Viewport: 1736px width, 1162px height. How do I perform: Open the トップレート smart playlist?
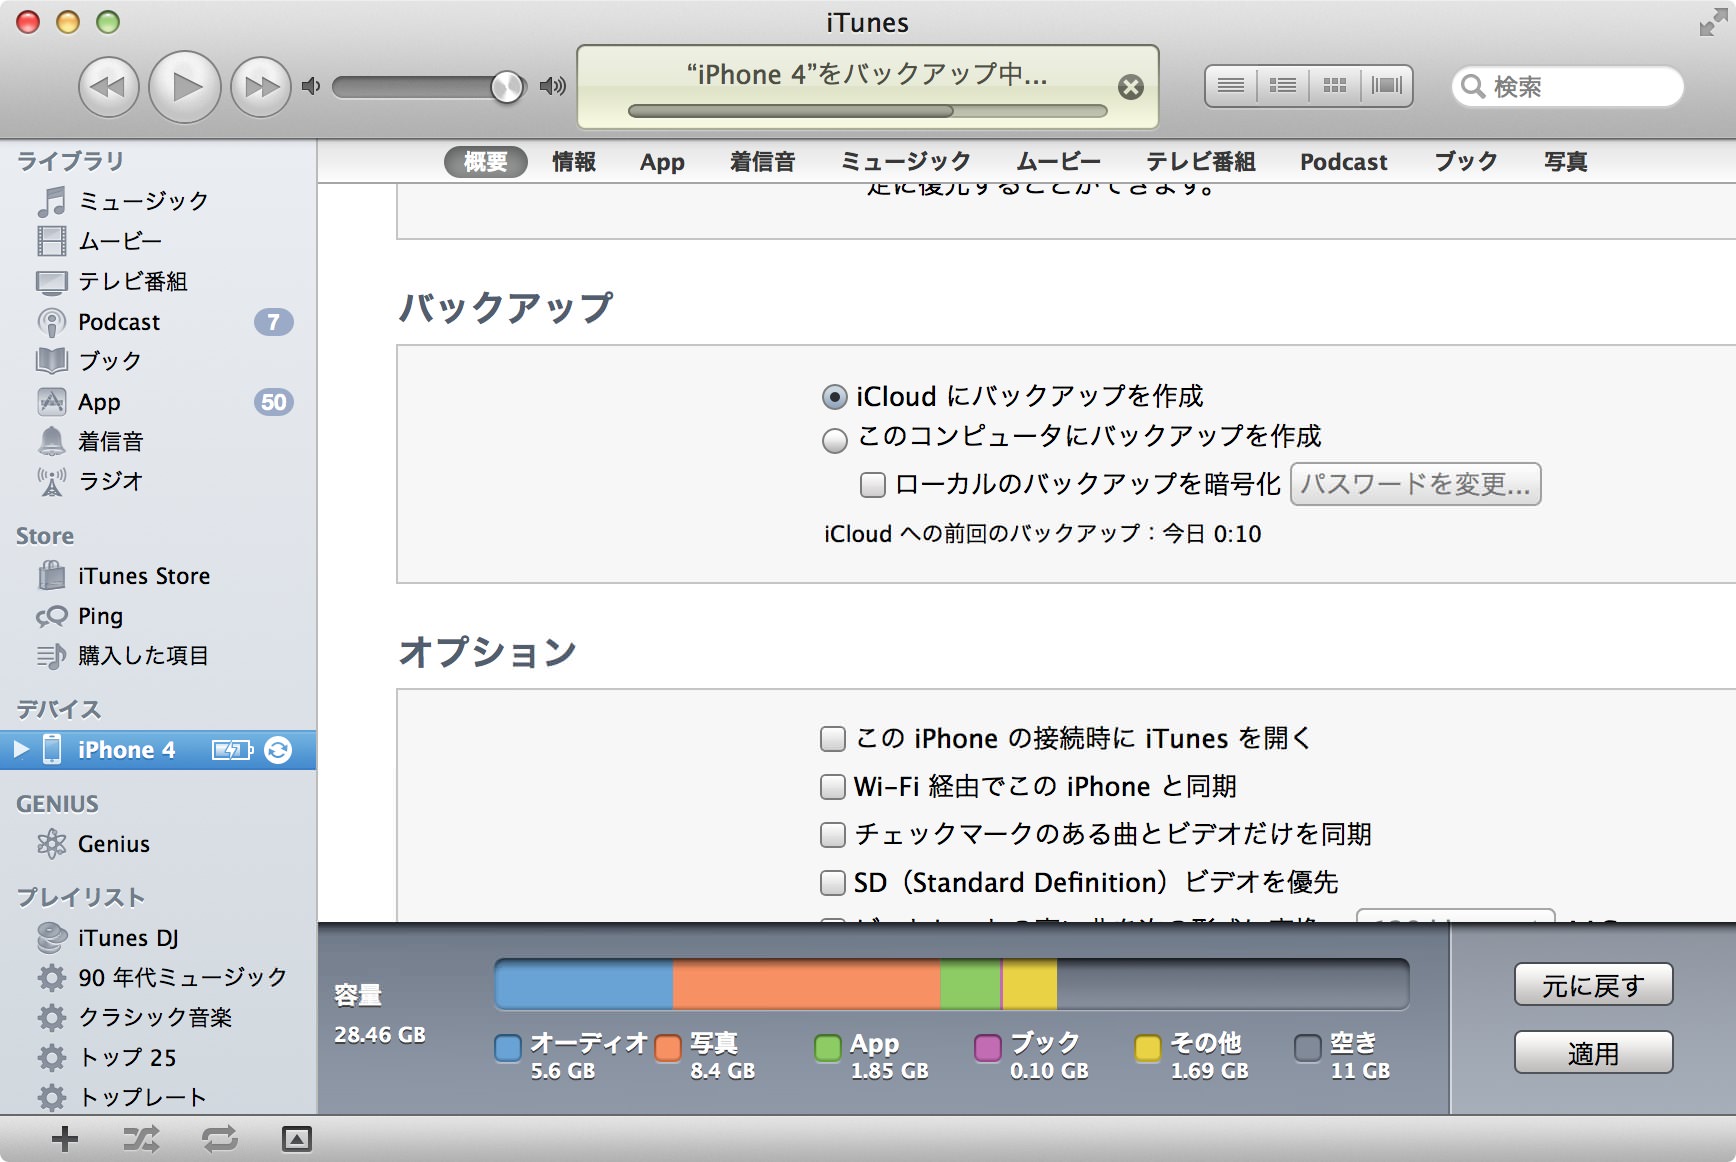click(158, 1097)
